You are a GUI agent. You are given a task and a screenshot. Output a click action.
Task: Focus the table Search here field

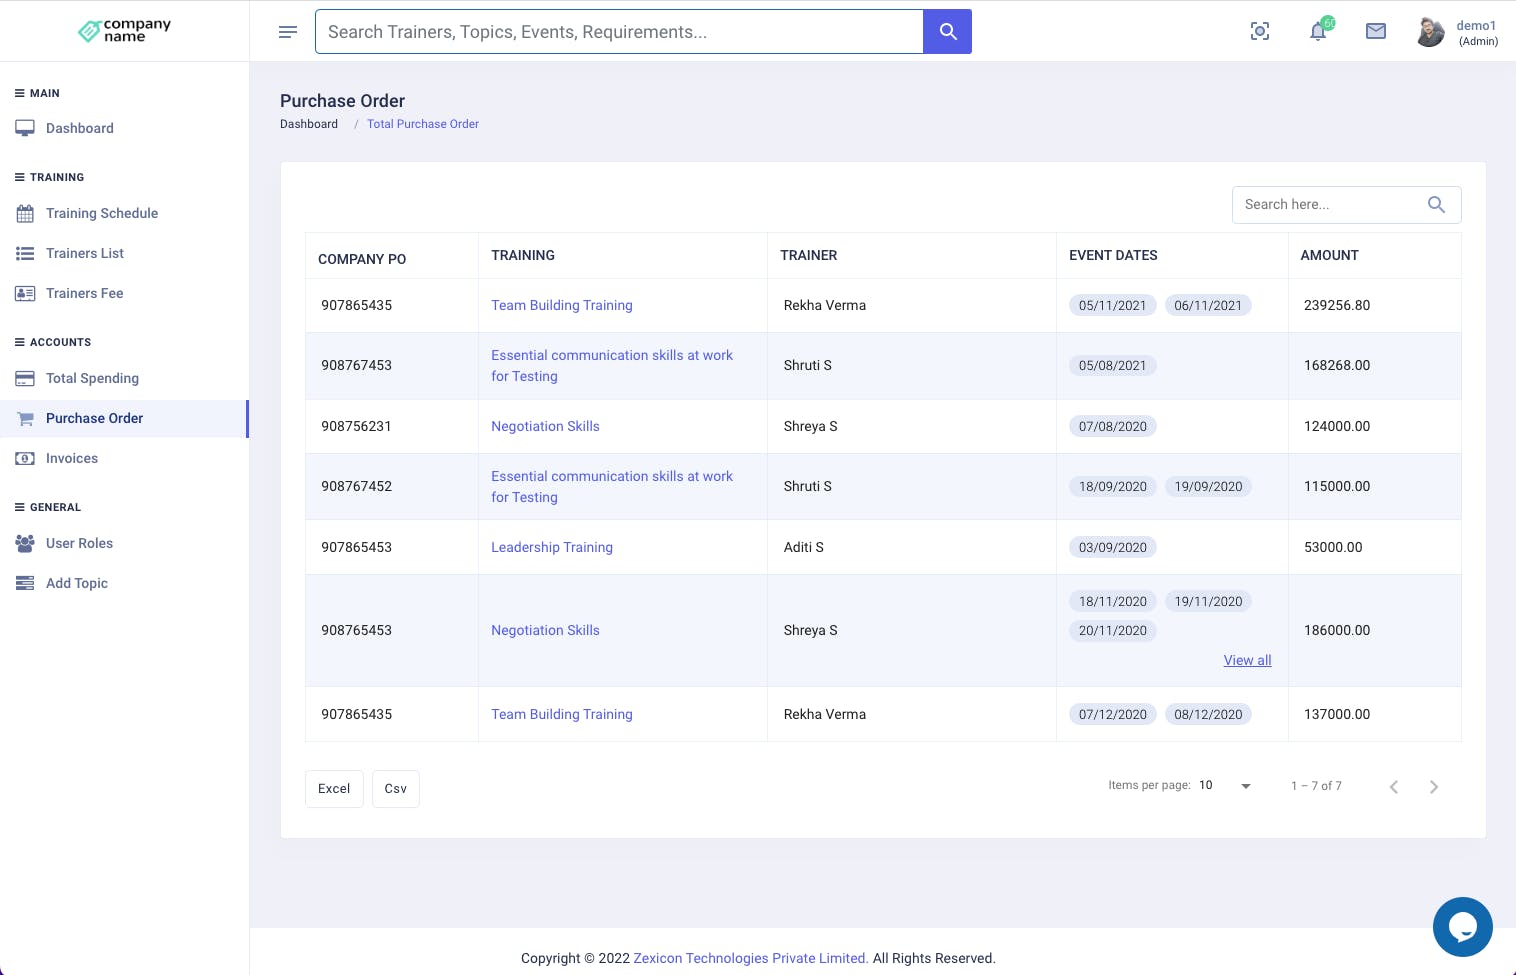[x=1346, y=205]
